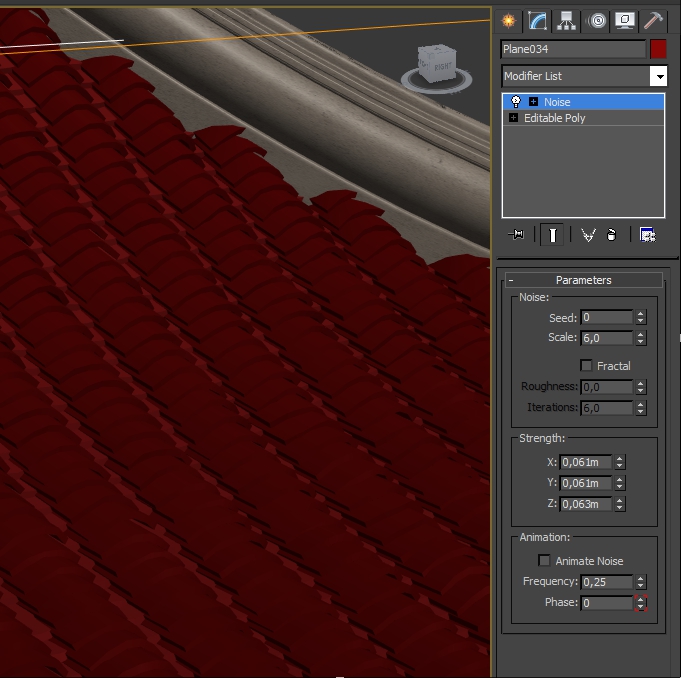
Task: Click the Strength Z spinner
Action: point(620,504)
